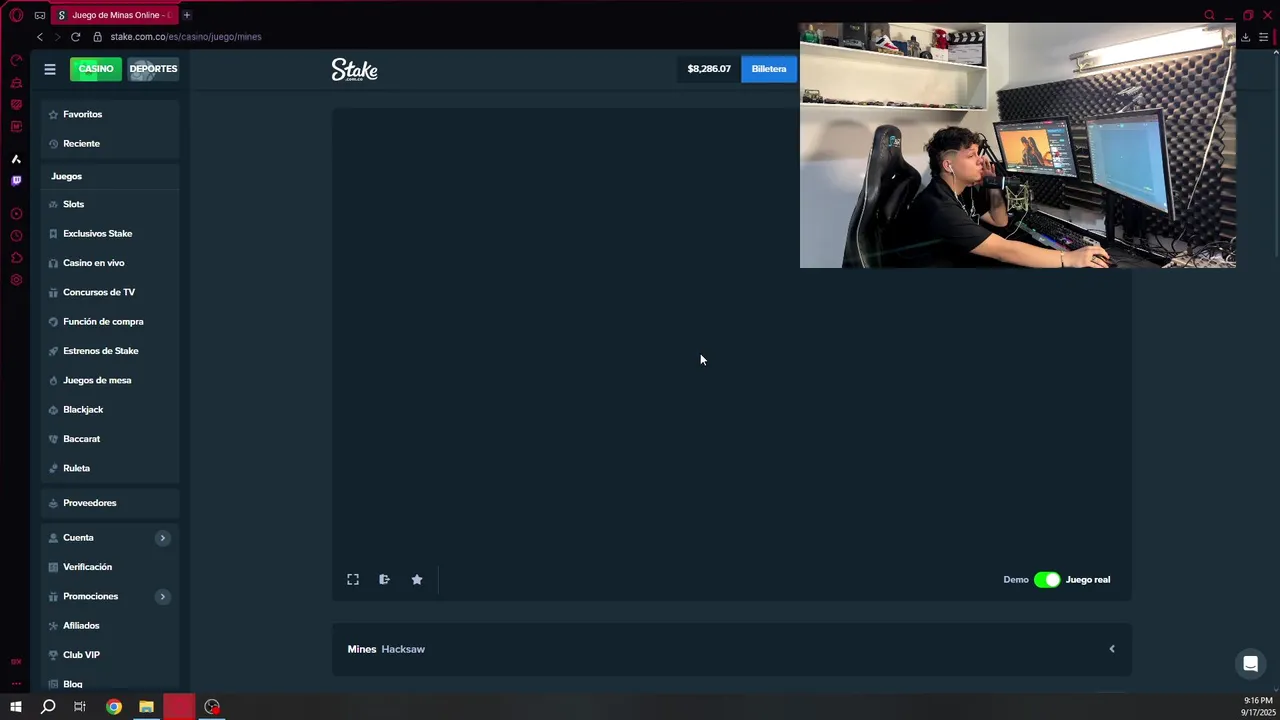Image resolution: width=1280 pixels, height=720 pixels.
Task: Go back in browser history
Action: click(x=40, y=37)
